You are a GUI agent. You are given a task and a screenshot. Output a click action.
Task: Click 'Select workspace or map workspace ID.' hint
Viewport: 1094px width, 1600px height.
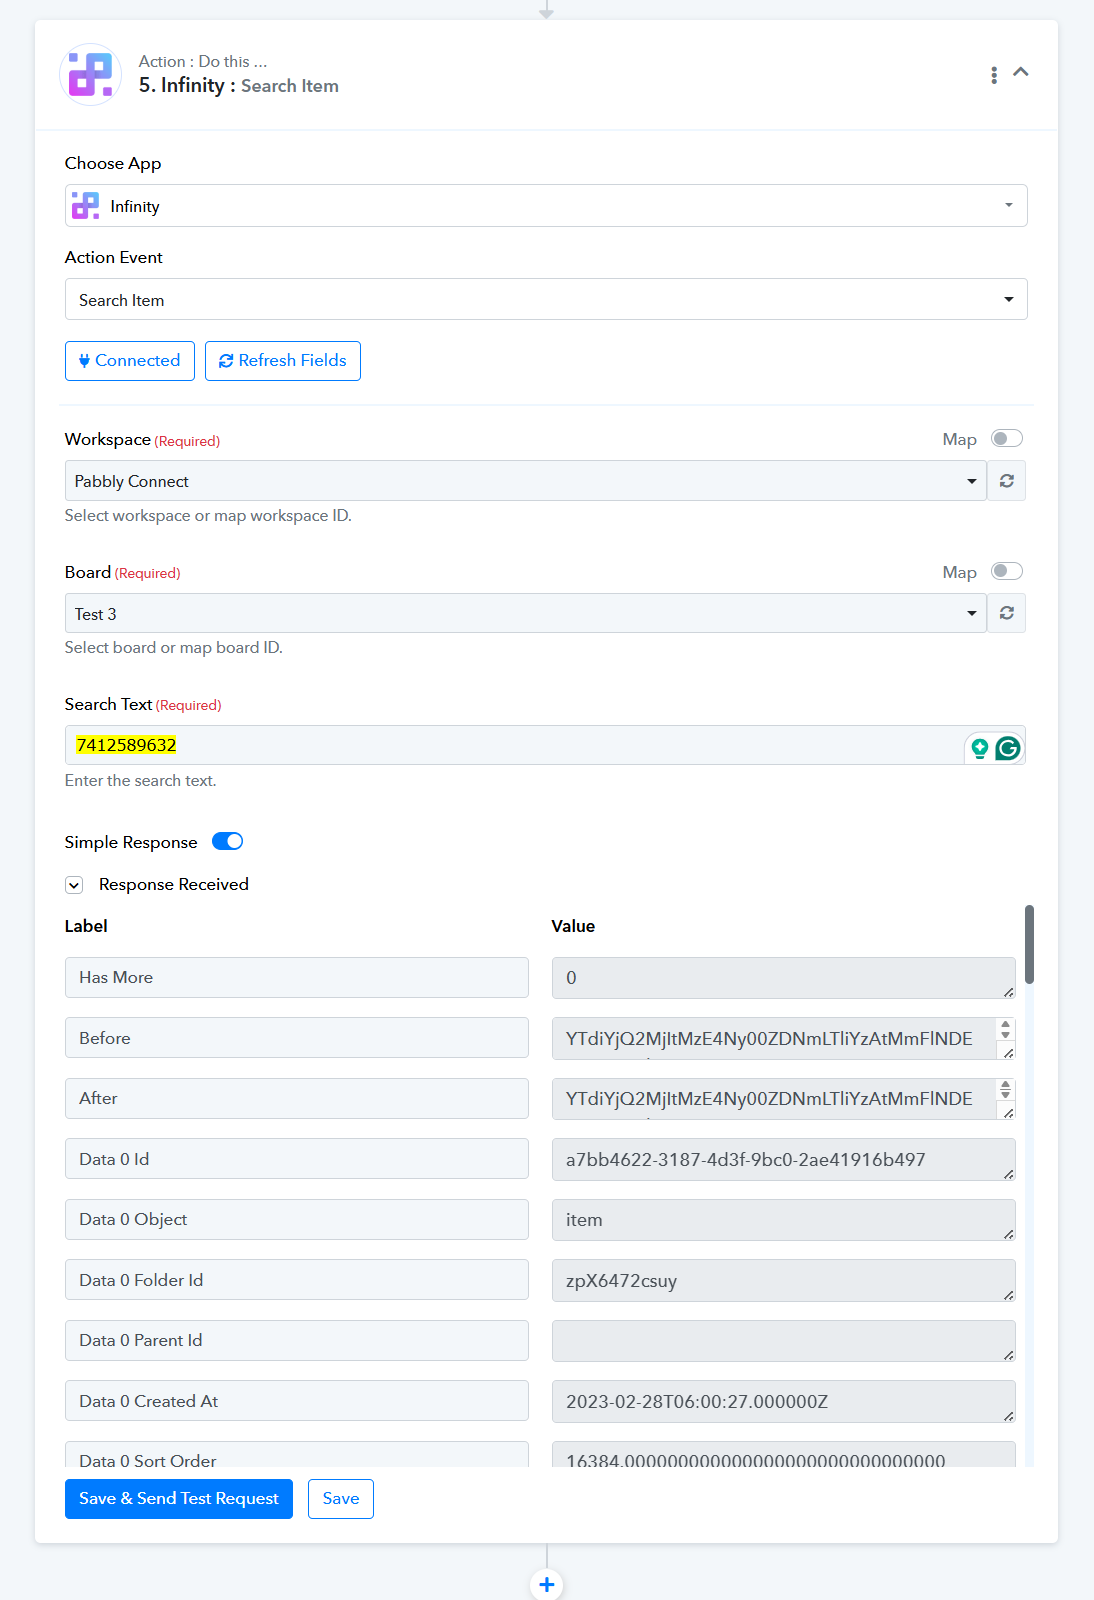click(208, 516)
